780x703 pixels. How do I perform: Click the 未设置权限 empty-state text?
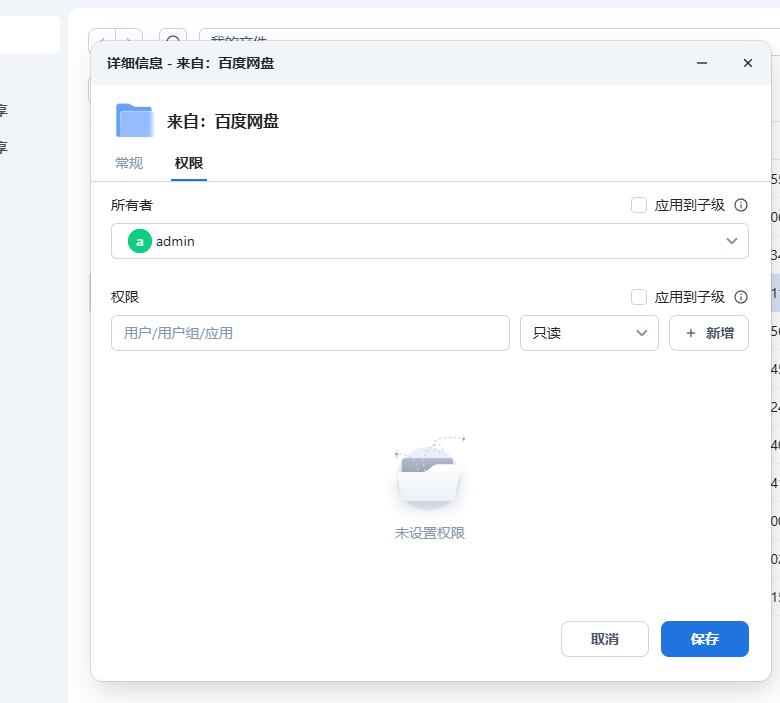point(430,533)
